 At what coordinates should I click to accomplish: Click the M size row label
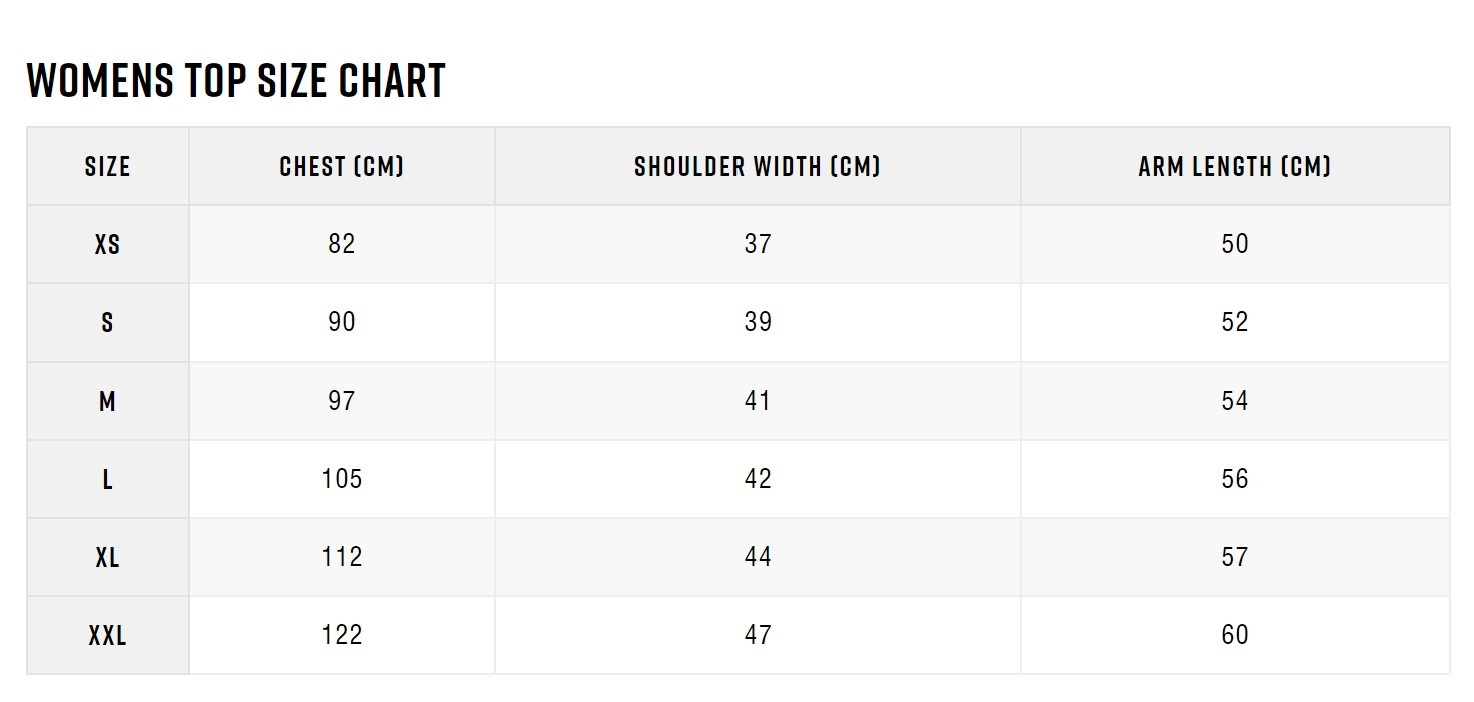(x=108, y=401)
